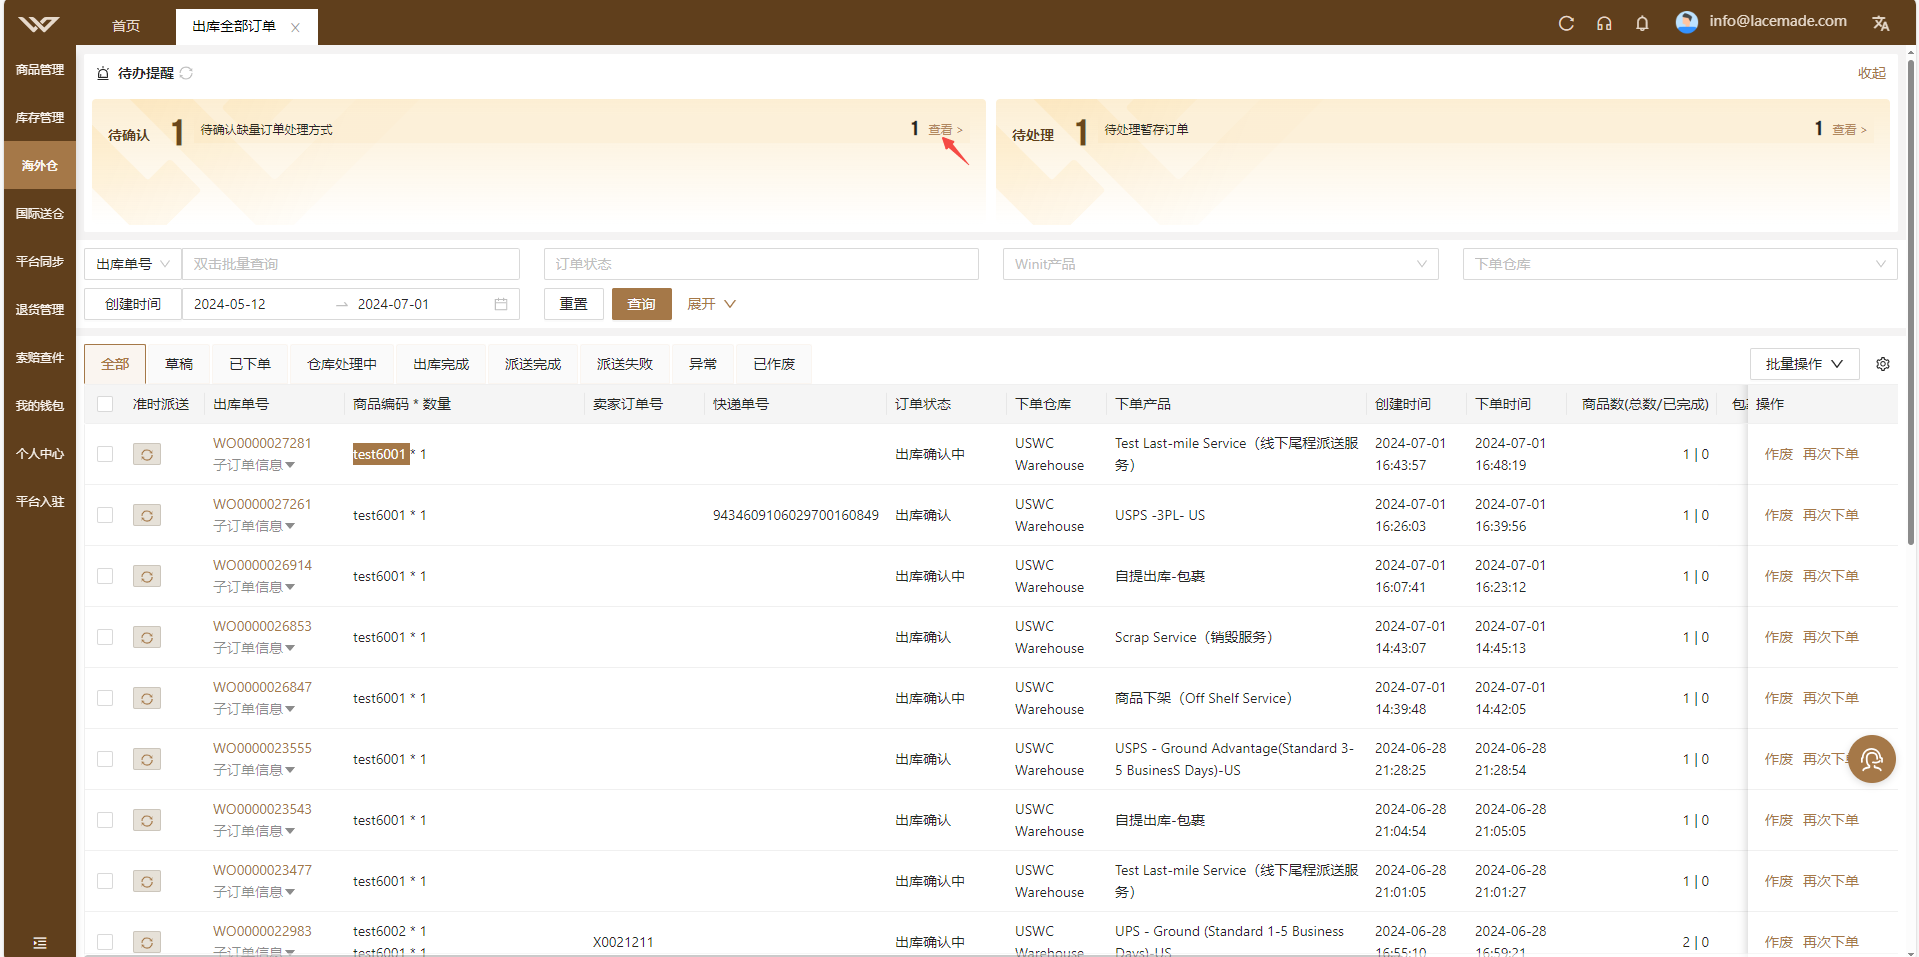
Task: Switch to the 草稿 tab
Action: pyautogui.click(x=179, y=364)
